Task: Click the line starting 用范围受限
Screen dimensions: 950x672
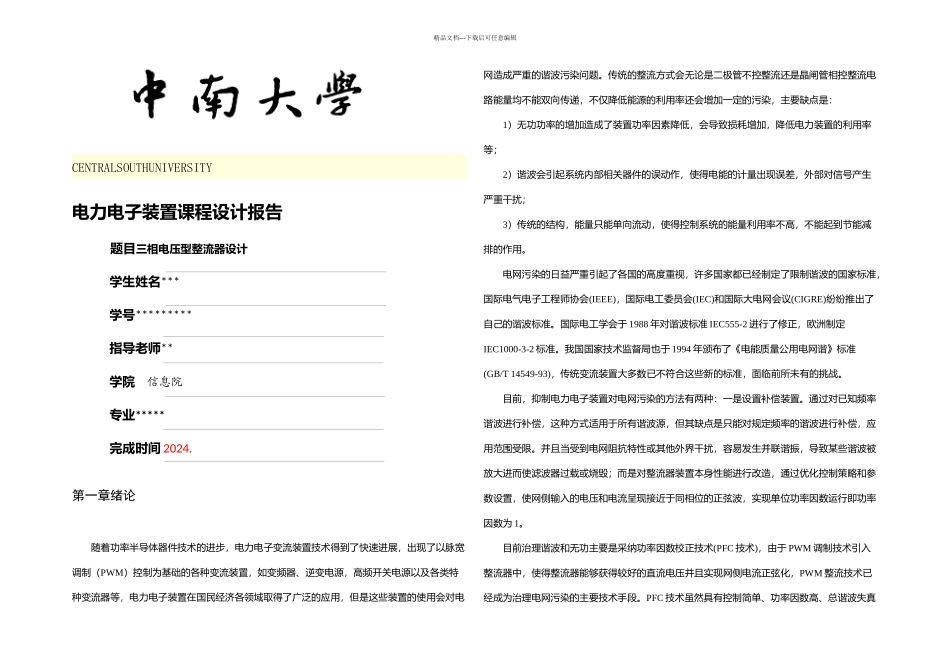Action: 680,448
